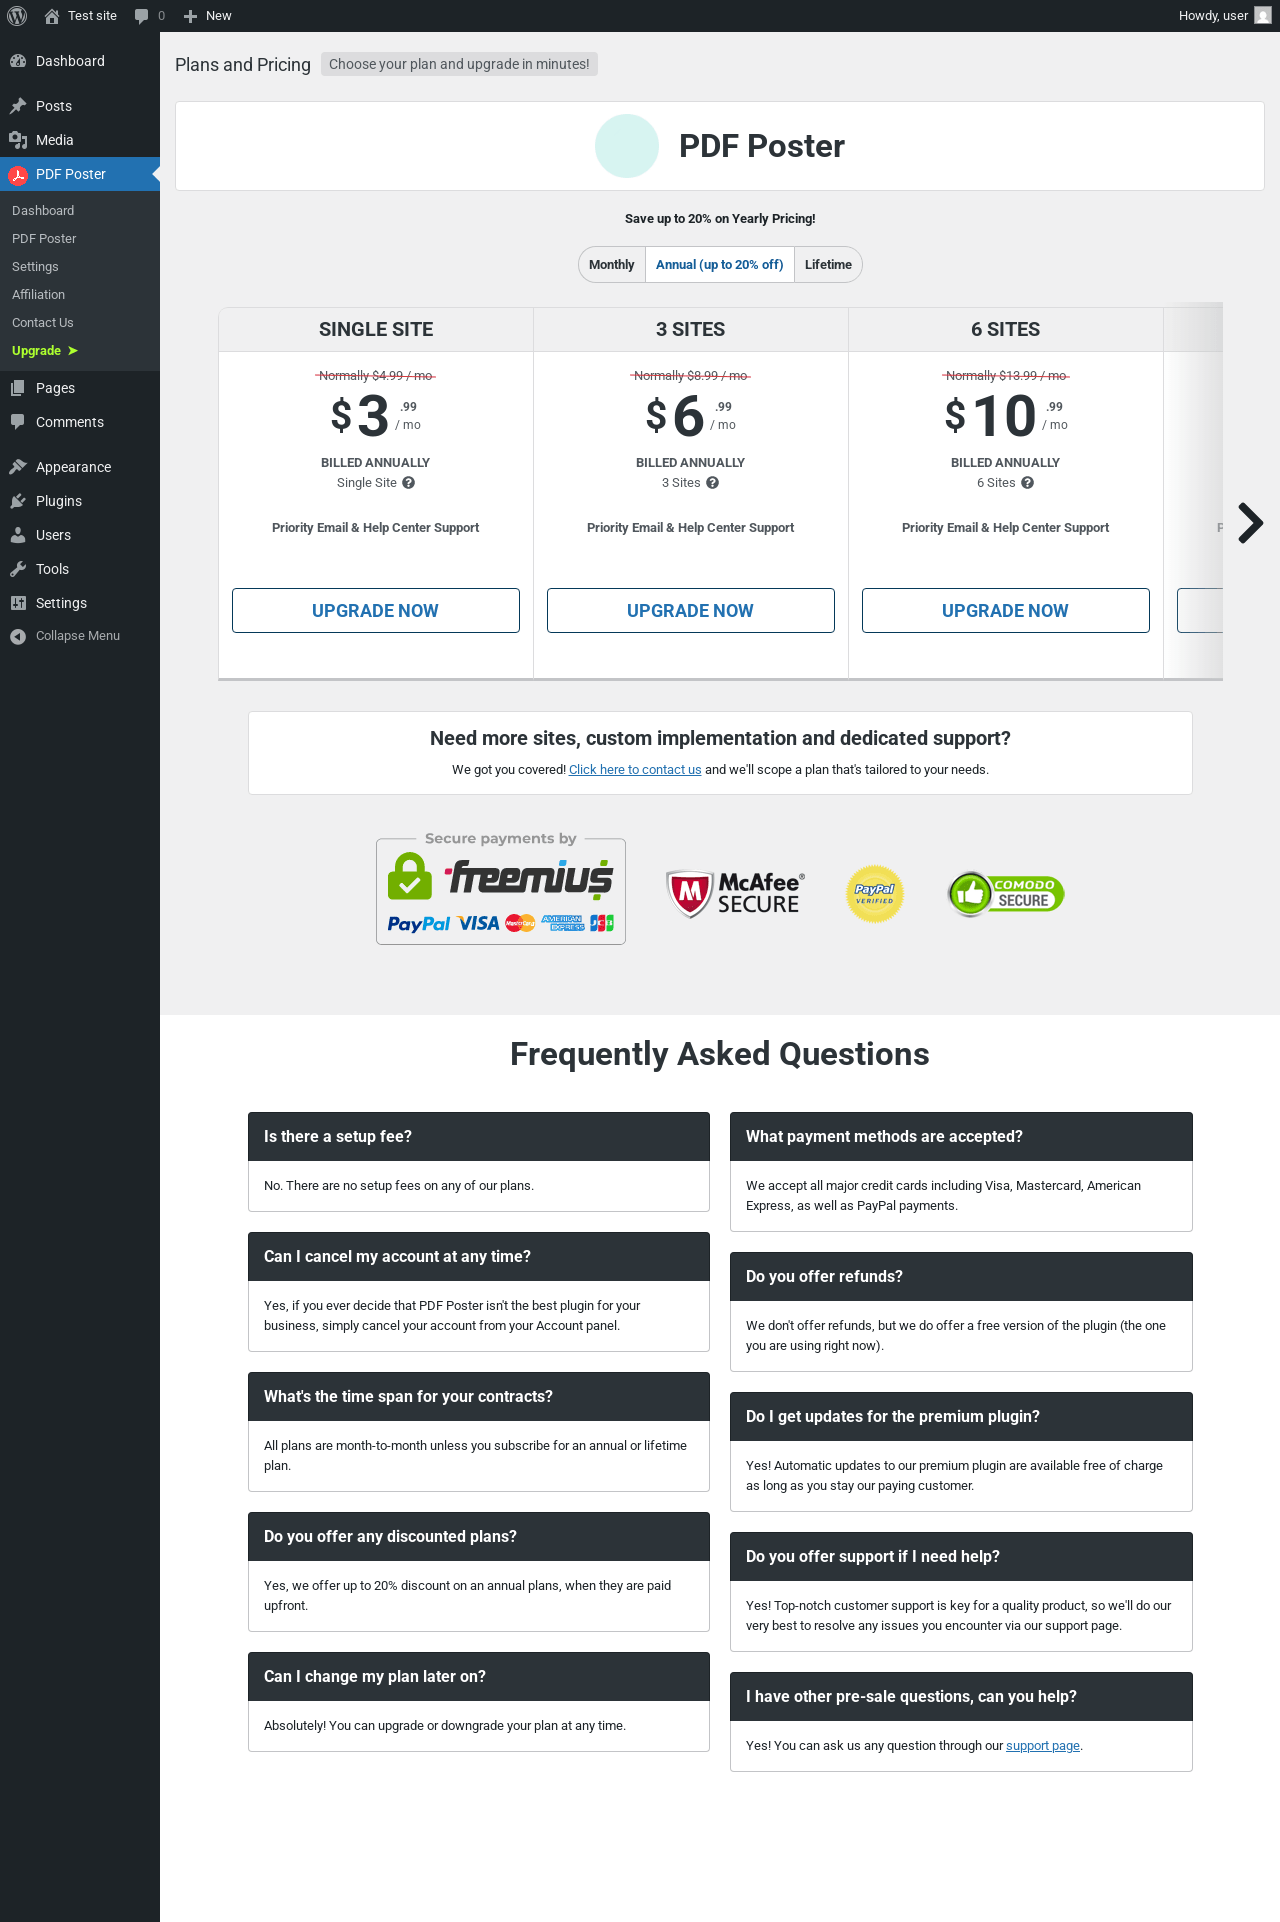Select Annual (up to 20% off) billing

tap(720, 265)
